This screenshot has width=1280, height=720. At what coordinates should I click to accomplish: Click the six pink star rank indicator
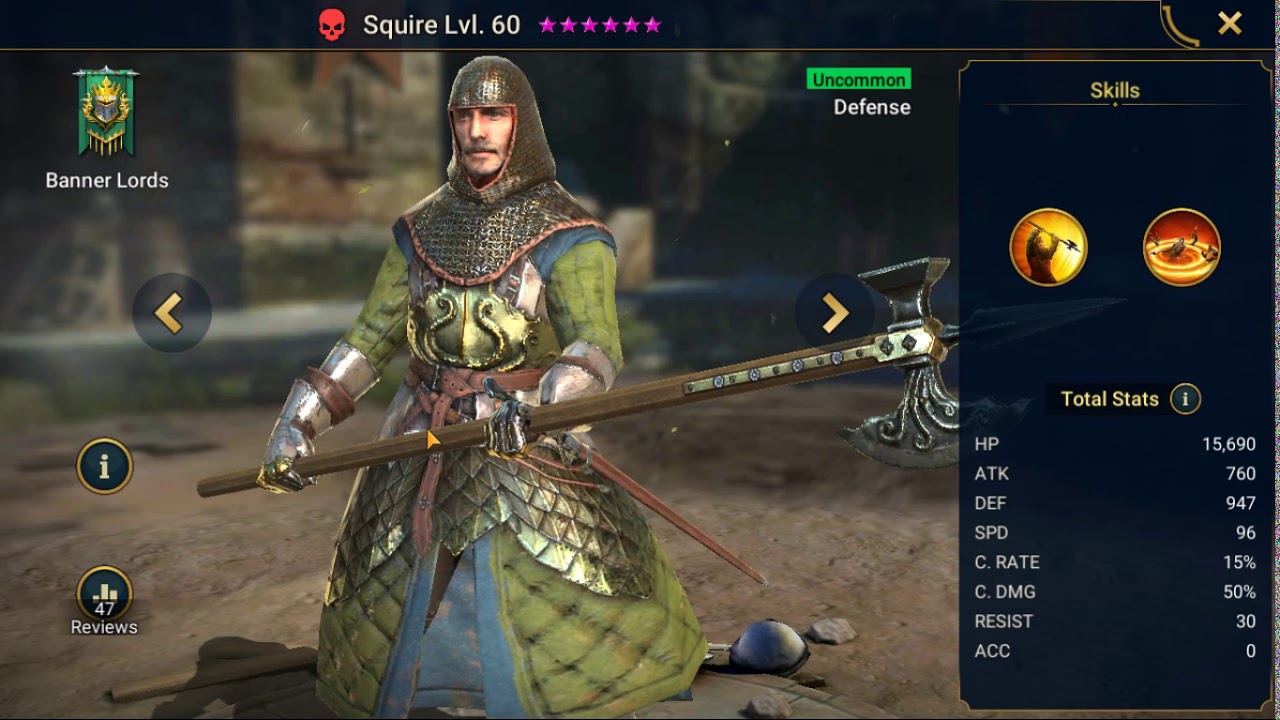point(600,25)
